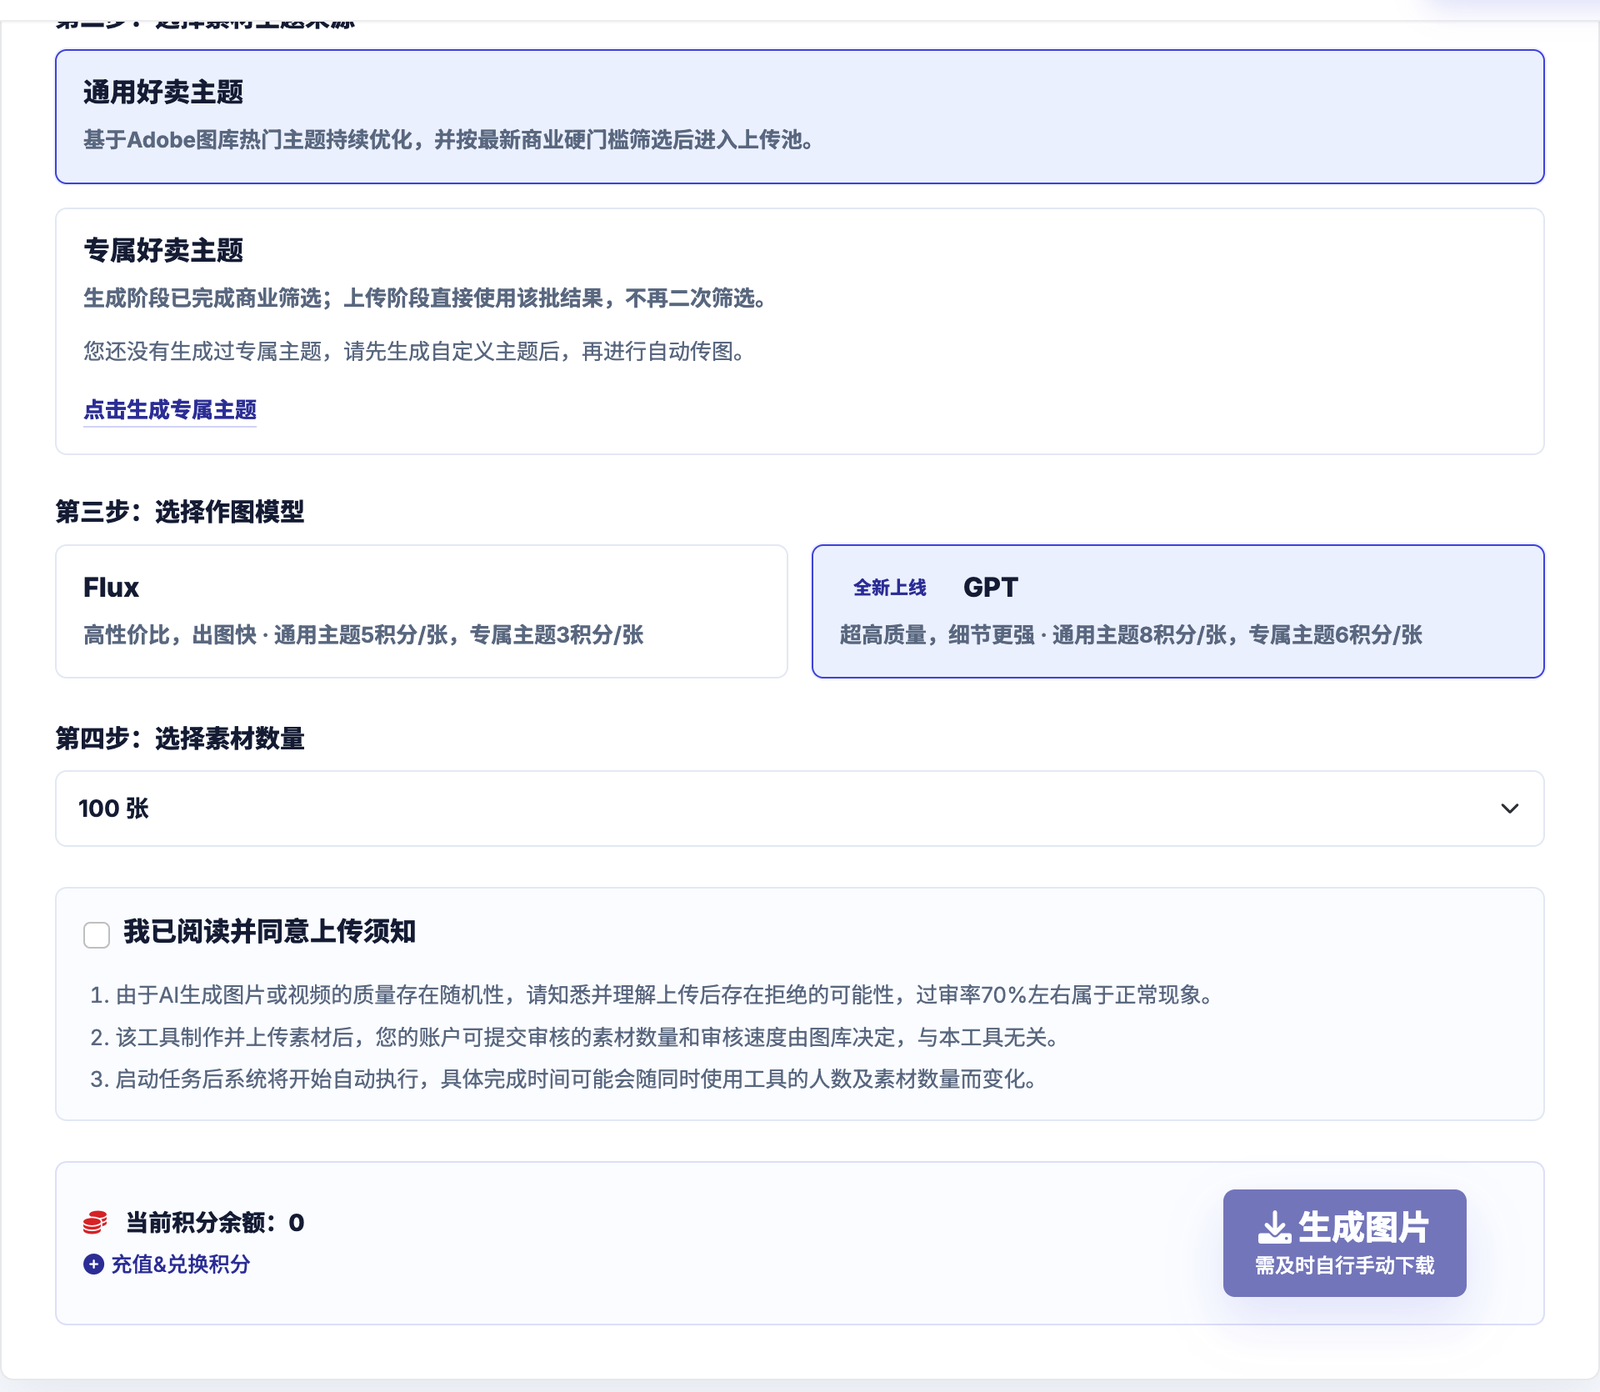The height and width of the screenshot is (1392, 1600).
Task: Click the plus icon beside 充值&兑换积分
Action: coord(94,1264)
